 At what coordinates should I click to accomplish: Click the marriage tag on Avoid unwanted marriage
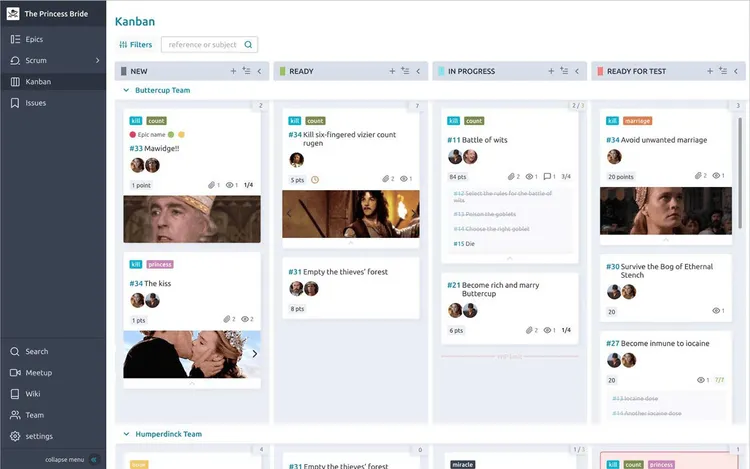click(637, 121)
